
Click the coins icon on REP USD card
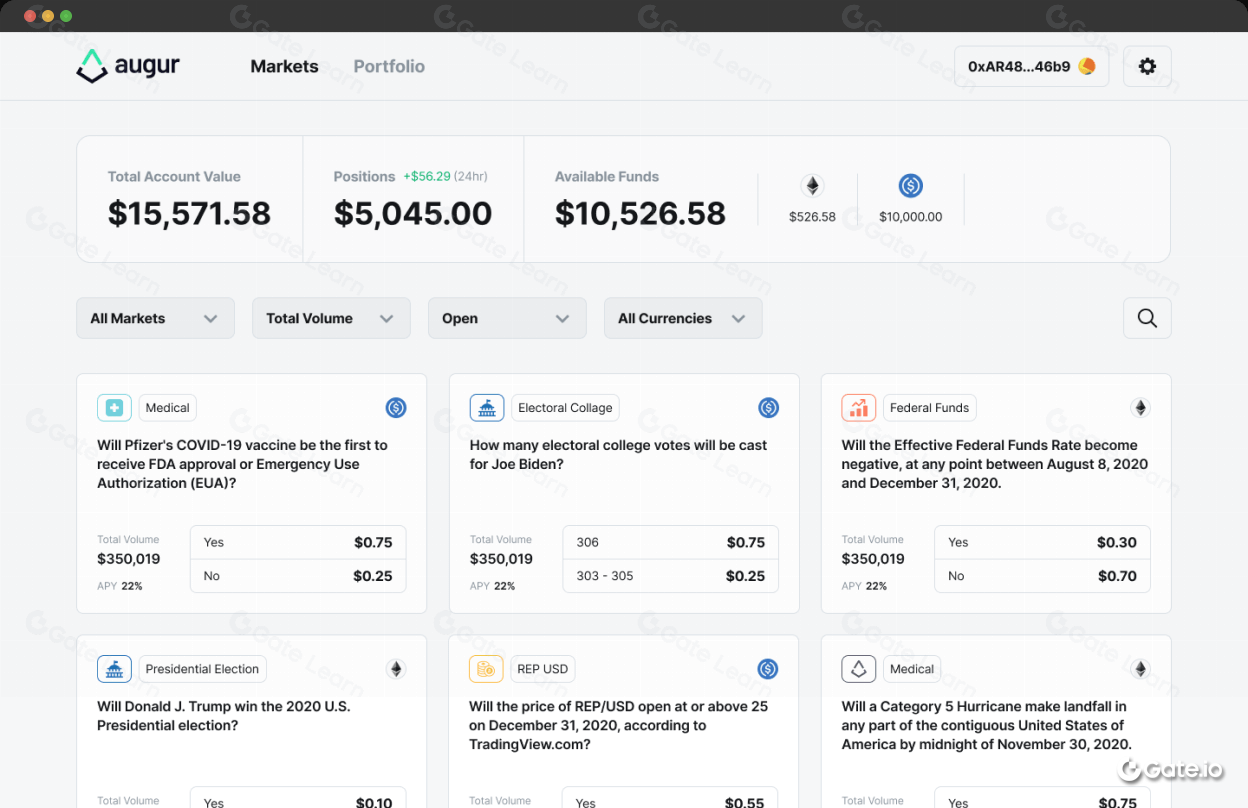pyautogui.click(x=487, y=669)
